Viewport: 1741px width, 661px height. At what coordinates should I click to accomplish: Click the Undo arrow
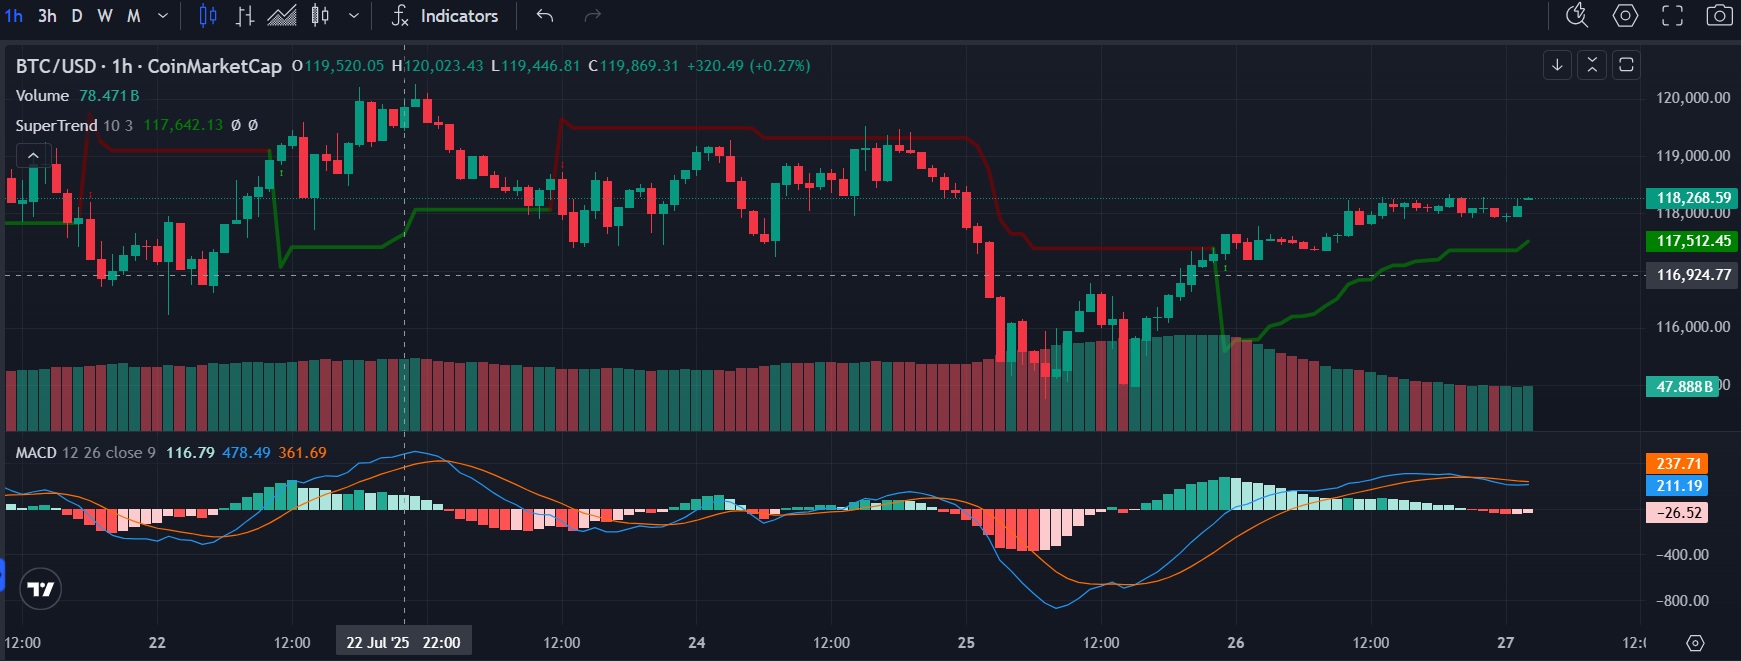(545, 16)
